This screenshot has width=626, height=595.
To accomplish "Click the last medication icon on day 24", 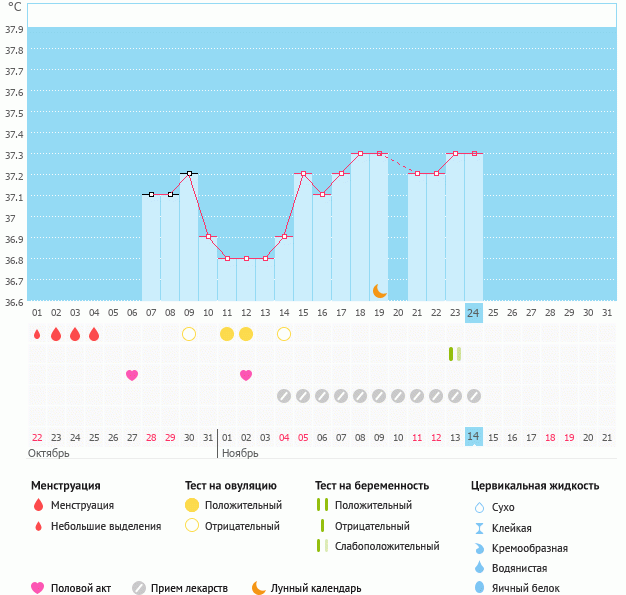I will 474,396.
